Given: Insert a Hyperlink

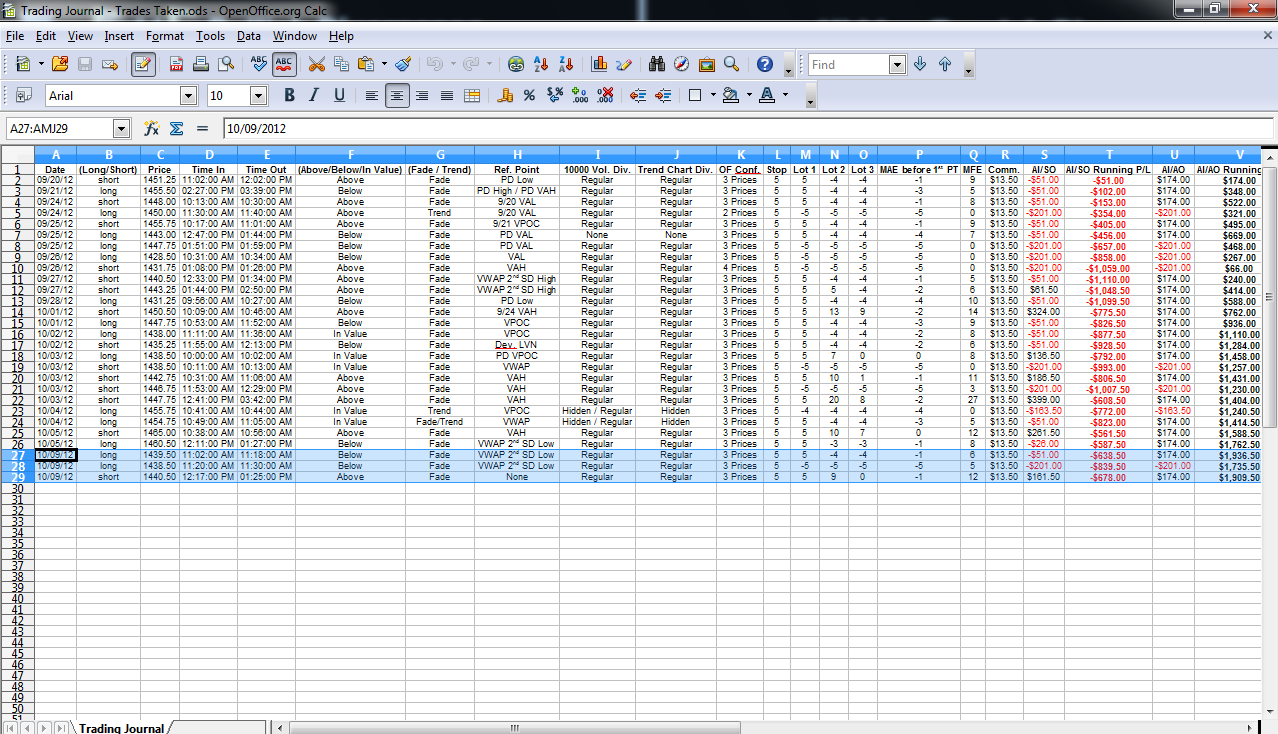Looking at the screenshot, I should (515, 64).
